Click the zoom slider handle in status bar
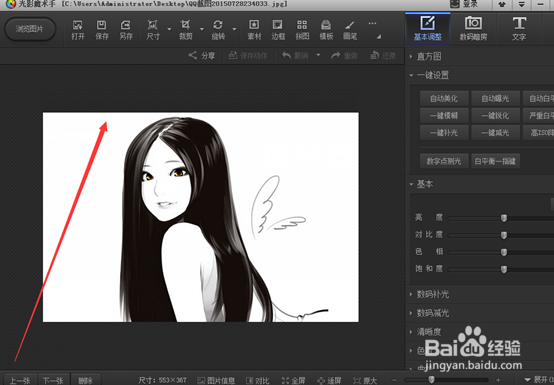554x385 pixels. click(x=431, y=379)
